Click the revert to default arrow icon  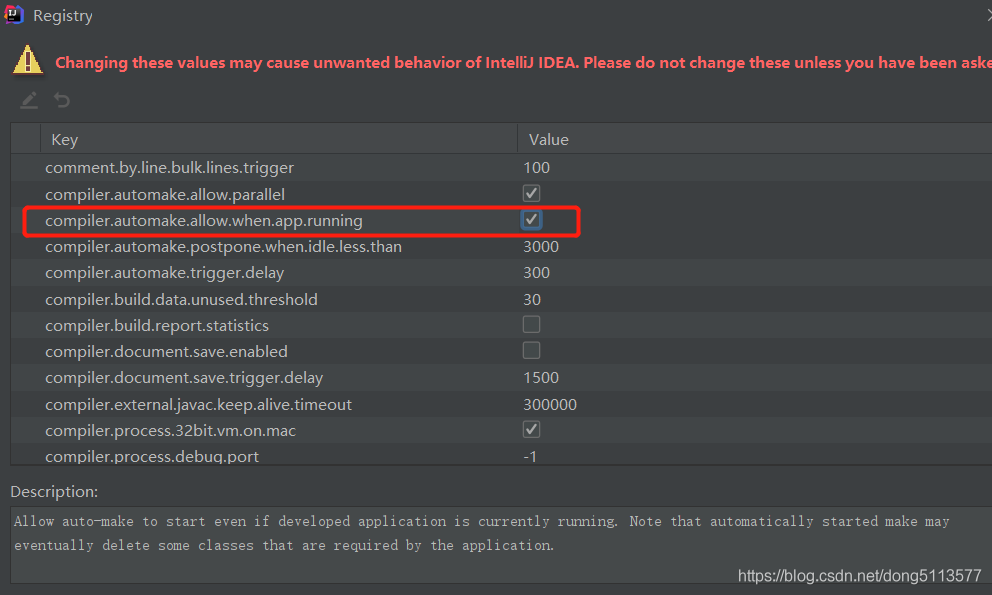tap(62, 100)
